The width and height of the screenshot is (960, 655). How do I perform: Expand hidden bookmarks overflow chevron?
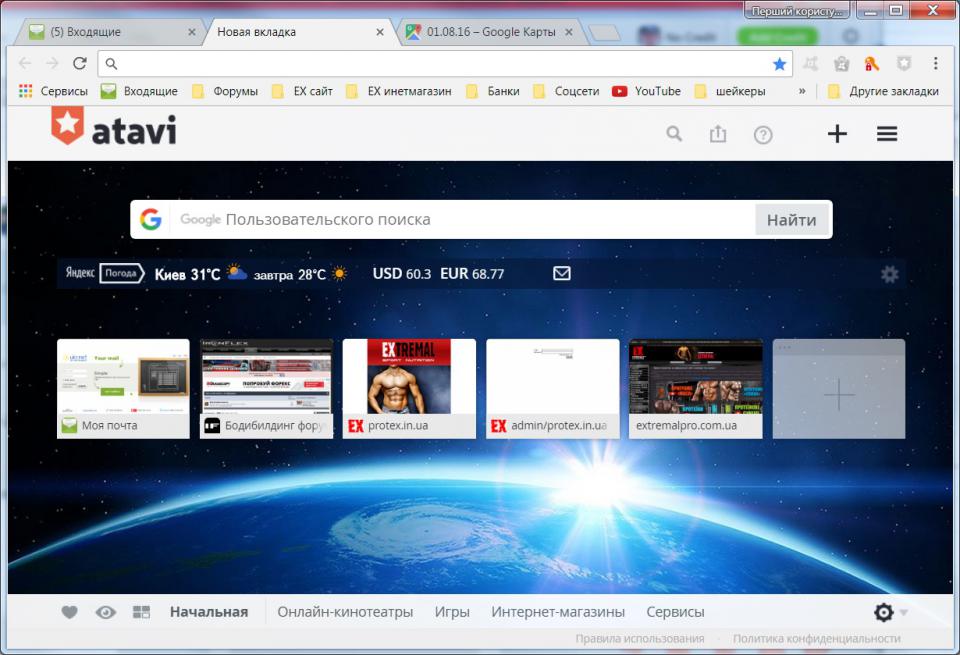click(801, 91)
